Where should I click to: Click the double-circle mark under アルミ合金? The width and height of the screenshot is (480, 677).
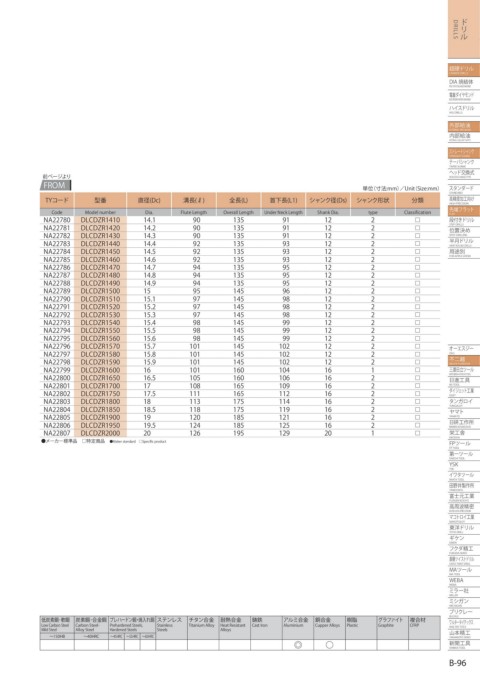(298, 645)
